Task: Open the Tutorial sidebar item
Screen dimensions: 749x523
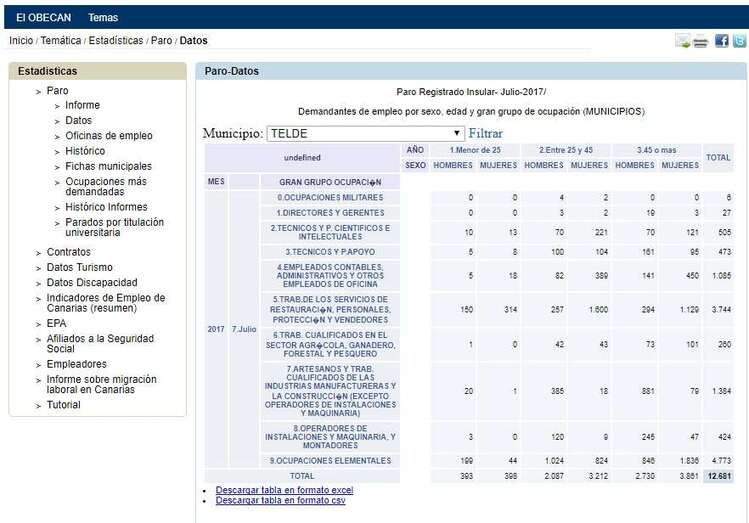Action: pyautogui.click(x=63, y=405)
